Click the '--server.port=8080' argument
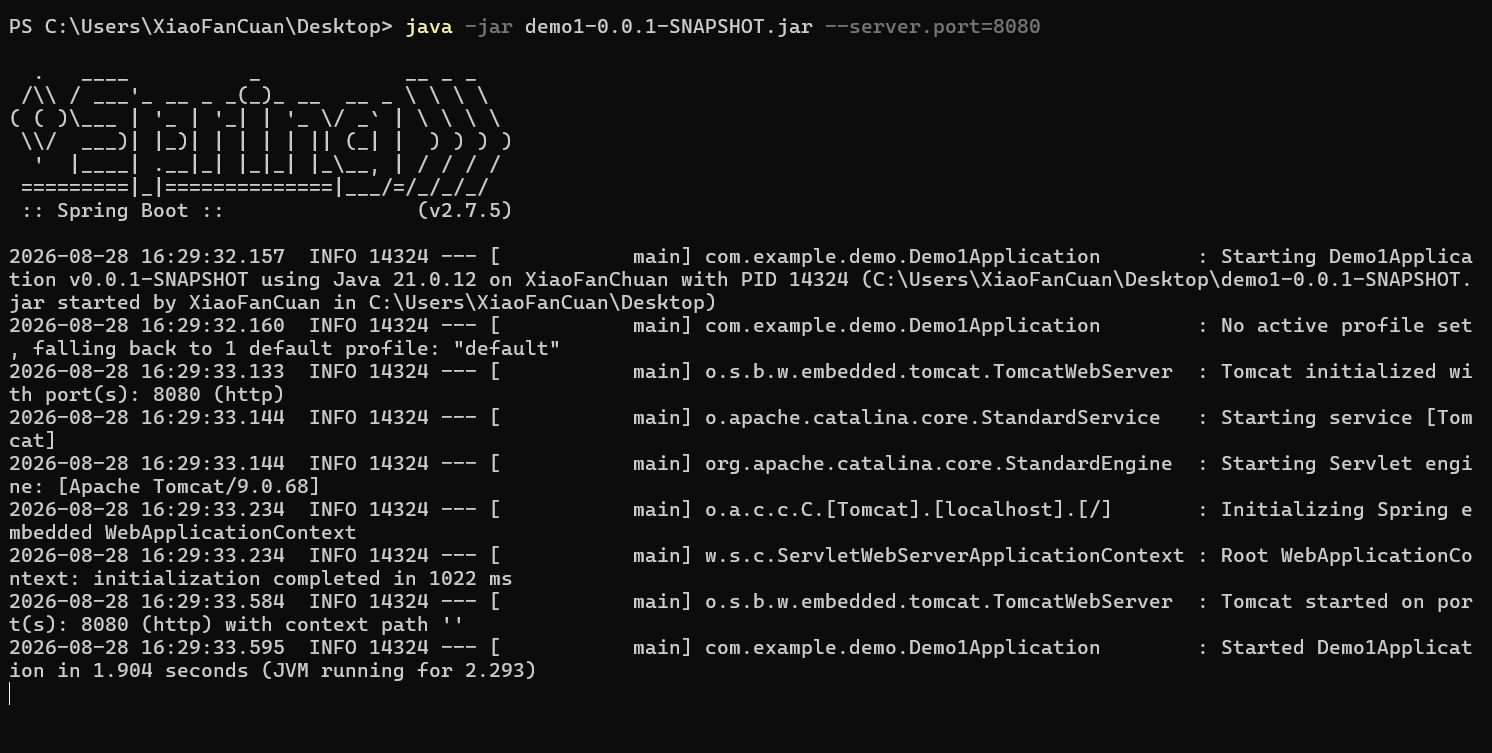Image resolution: width=1492 pixels, height=753 pixels. pos(933,27)
